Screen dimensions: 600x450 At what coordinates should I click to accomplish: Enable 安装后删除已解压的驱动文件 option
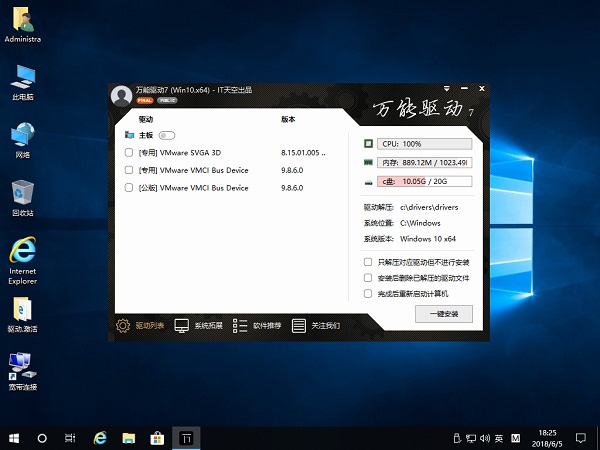click(368, 278)
